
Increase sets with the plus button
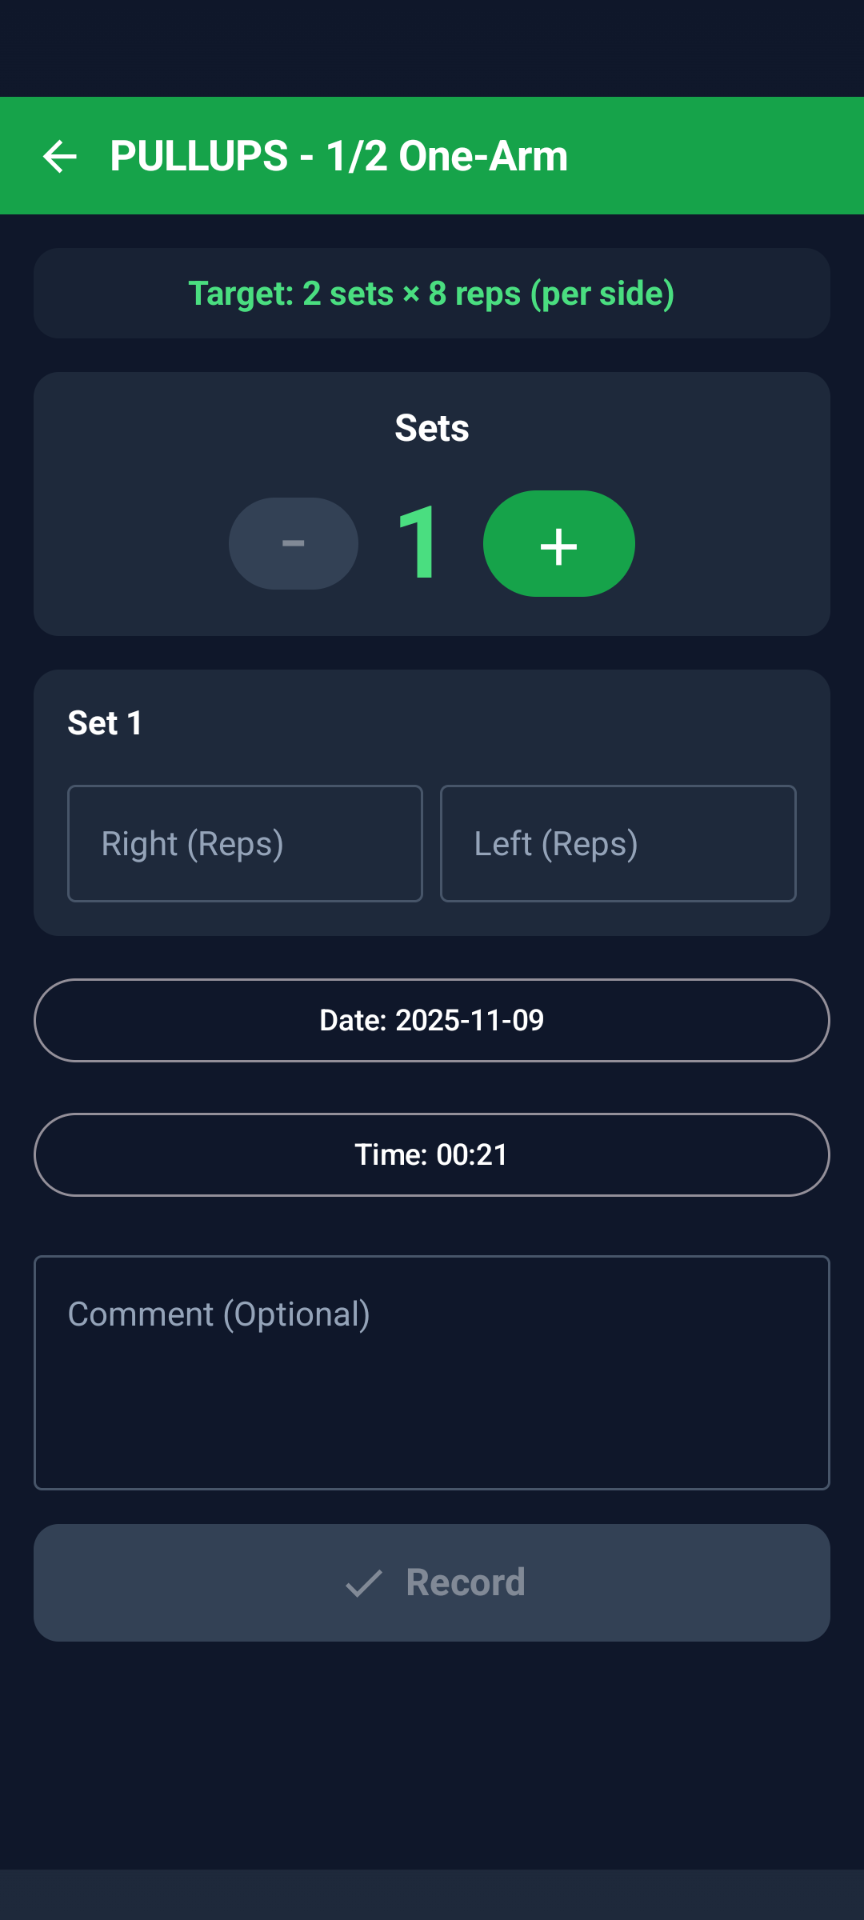point(558,544)
